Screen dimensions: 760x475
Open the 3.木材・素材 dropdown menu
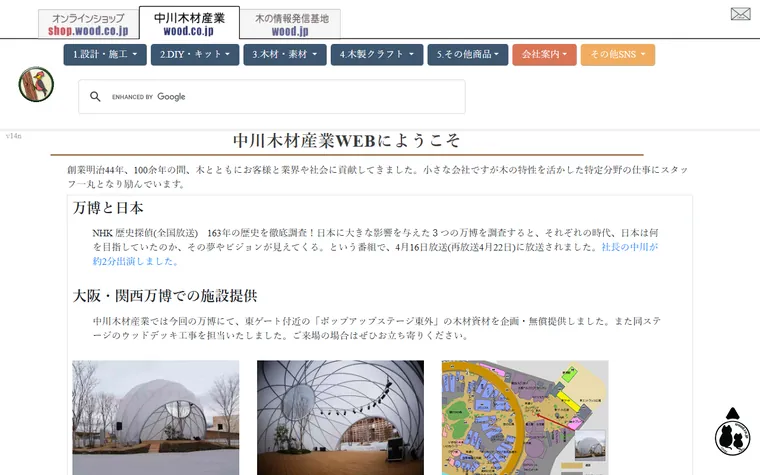[285, 54]
